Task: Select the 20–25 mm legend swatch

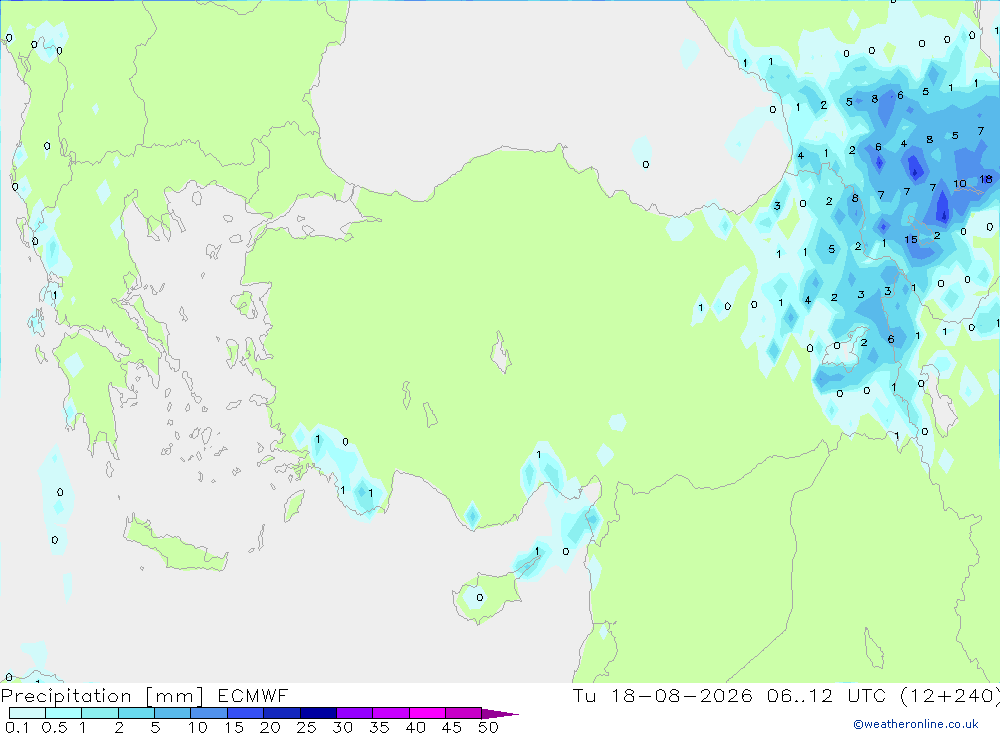Action: (282, 713)
